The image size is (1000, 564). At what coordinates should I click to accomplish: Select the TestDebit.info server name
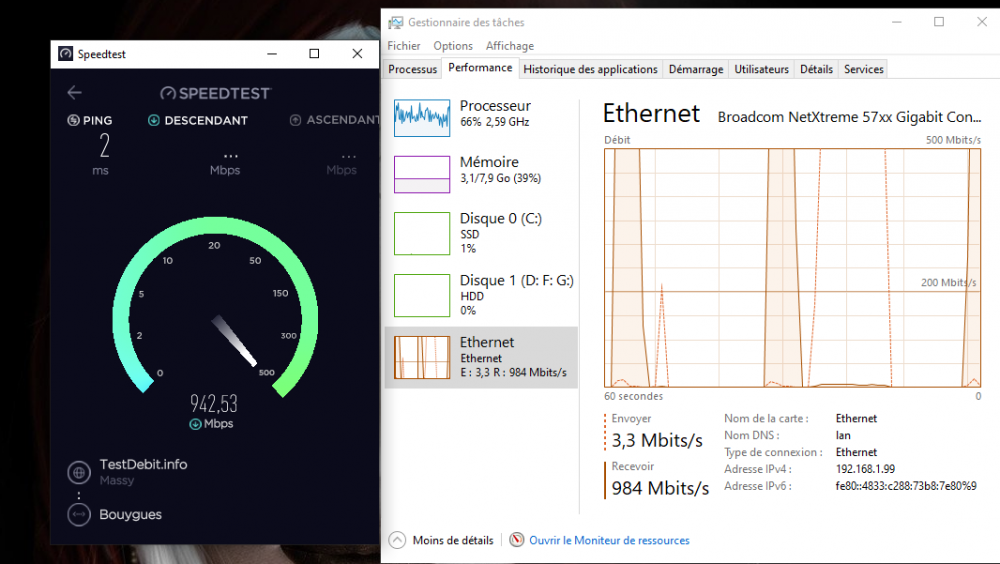143,465
